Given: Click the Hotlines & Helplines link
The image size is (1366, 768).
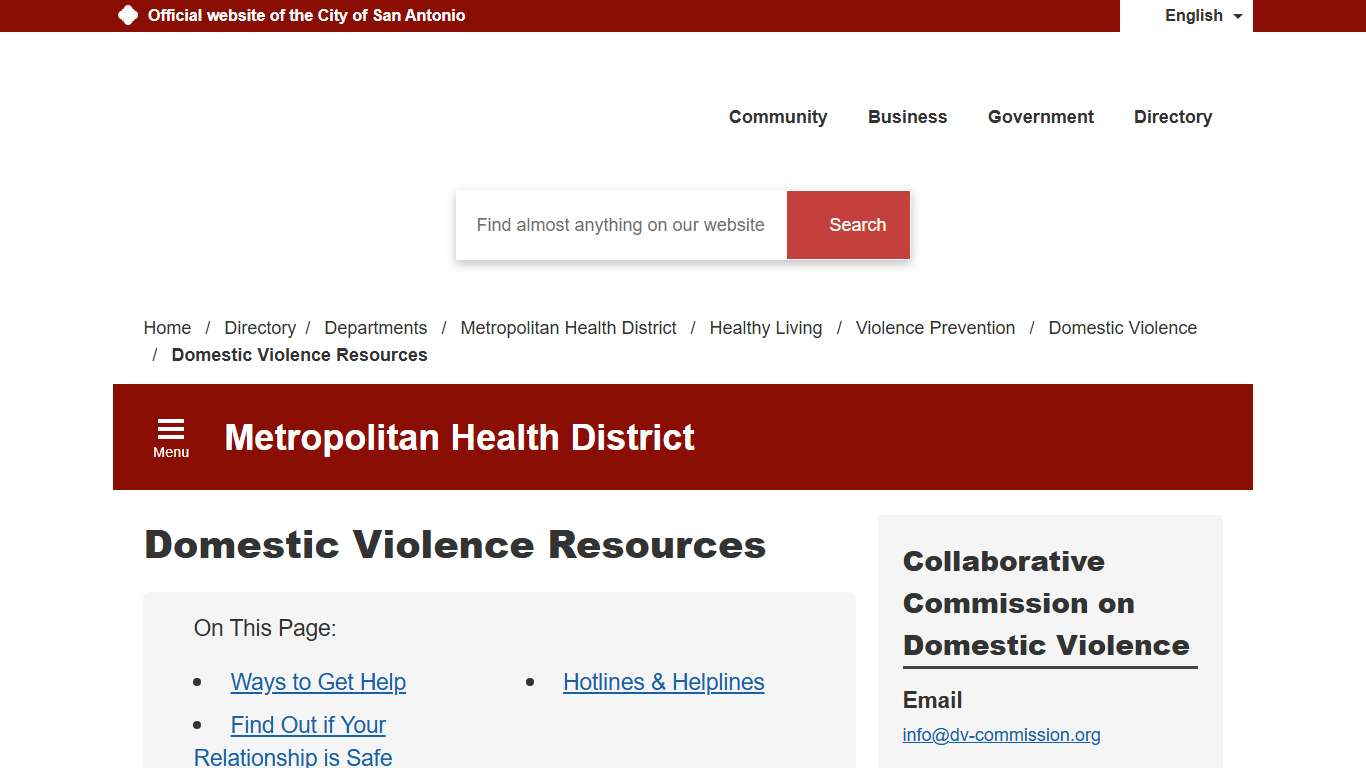Looking at the screenshot, I should (x=663, y=682).
